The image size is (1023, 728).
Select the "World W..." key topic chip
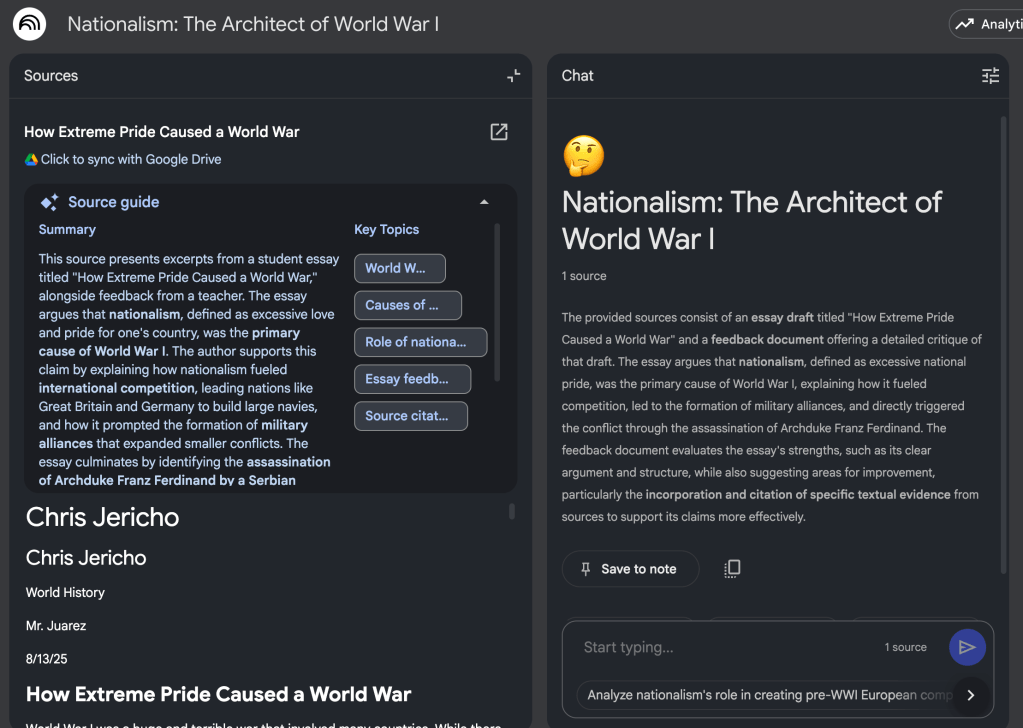coord(399,268)
